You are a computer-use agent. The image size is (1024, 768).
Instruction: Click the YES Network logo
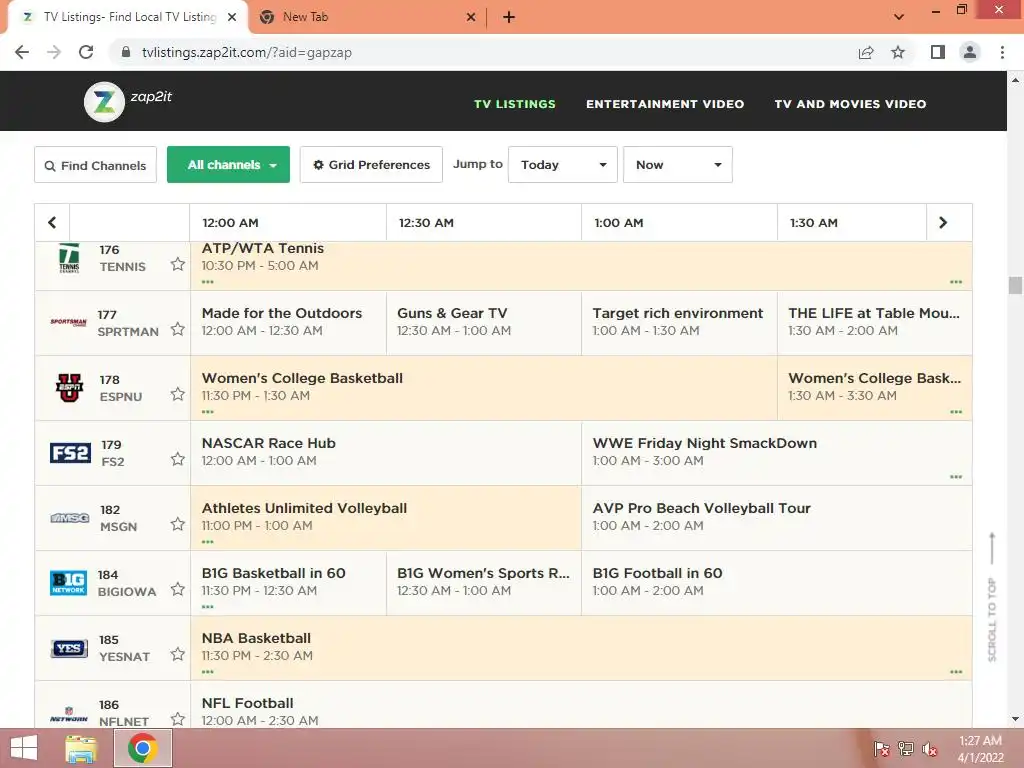click(69, 648)
